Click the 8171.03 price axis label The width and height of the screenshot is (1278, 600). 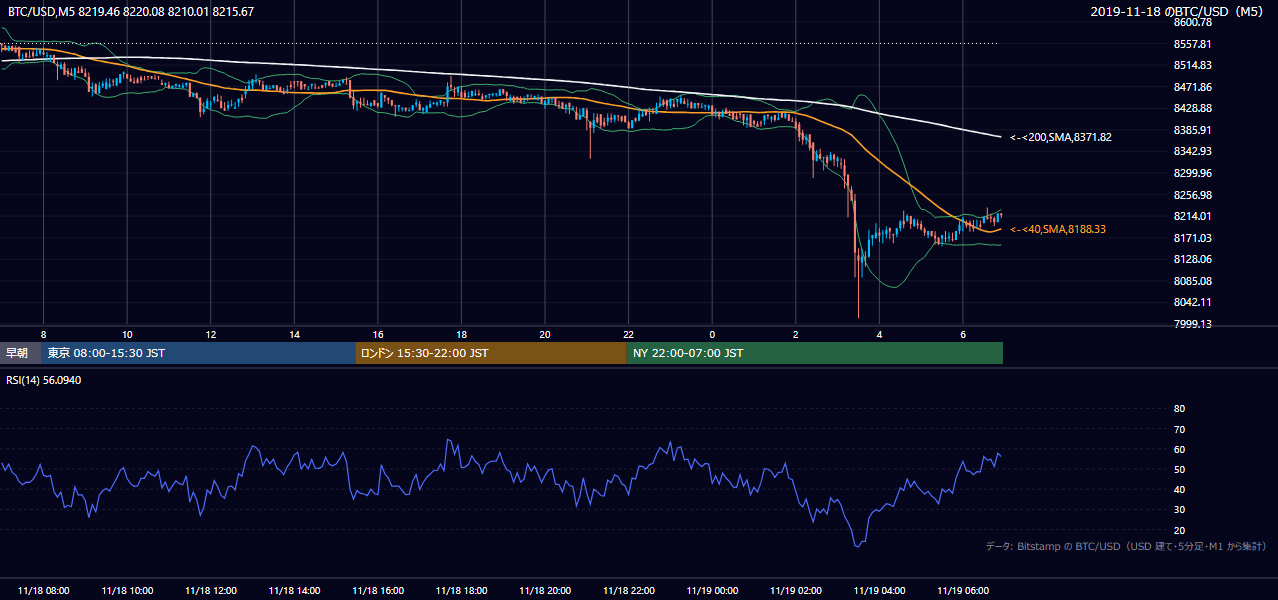click(x=1192, y=238)
